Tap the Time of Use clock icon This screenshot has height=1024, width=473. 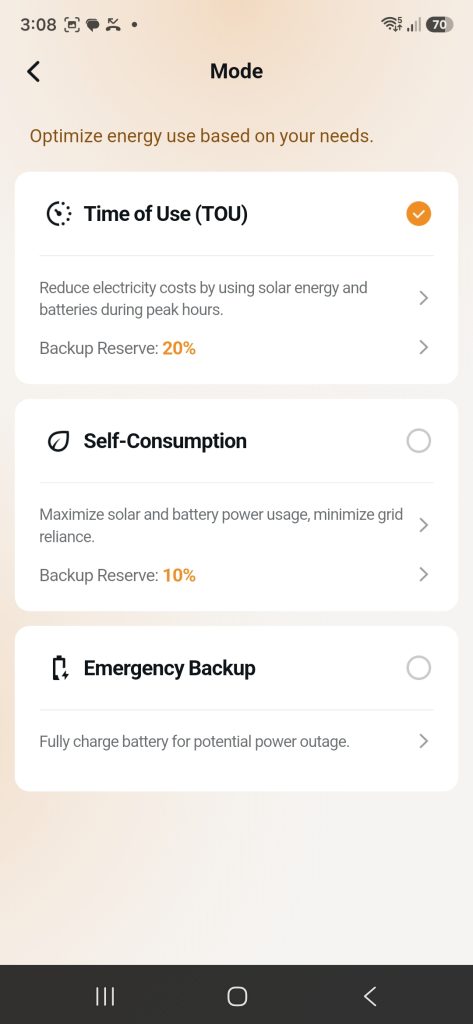(59, 214)
